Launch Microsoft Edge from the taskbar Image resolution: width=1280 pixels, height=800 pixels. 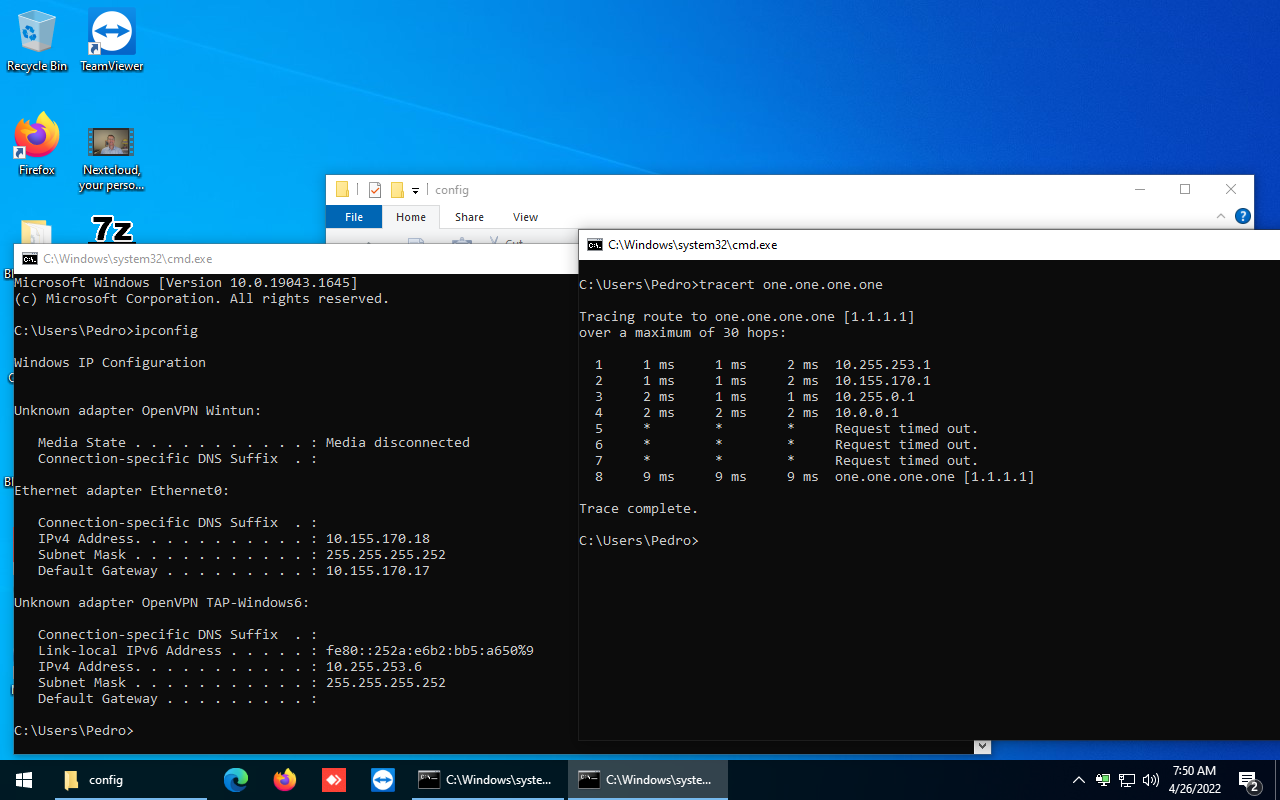click(x=235, y=779)
